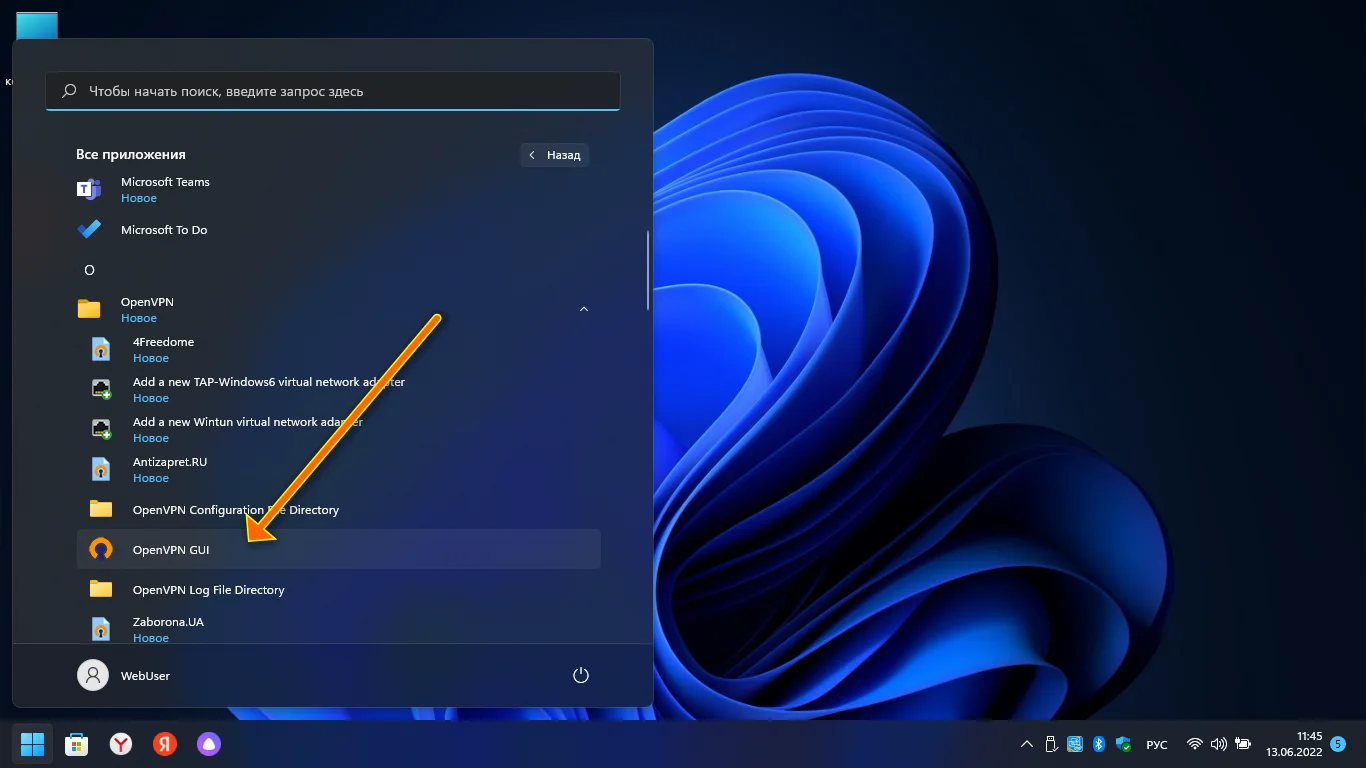Click the volume speaker tray icon

[x=1218, y=744]
